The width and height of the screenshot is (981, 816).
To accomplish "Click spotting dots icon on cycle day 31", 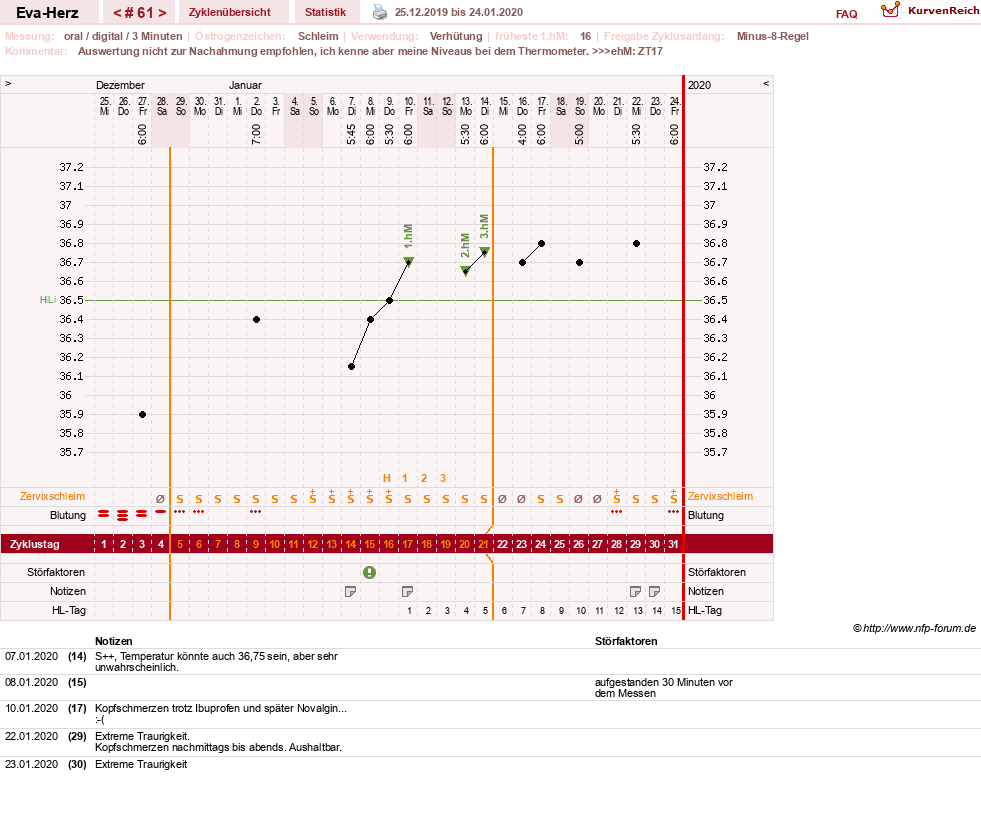I will [x=673, y=511].
